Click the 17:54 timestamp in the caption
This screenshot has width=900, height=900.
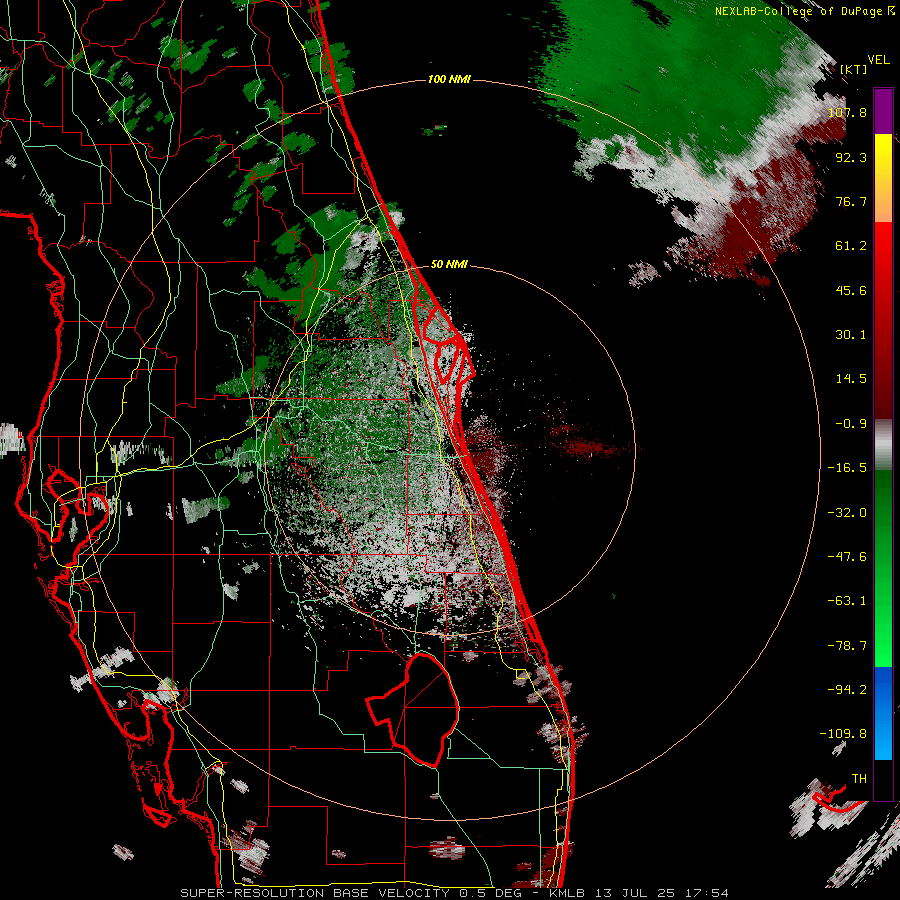point(709,893)
